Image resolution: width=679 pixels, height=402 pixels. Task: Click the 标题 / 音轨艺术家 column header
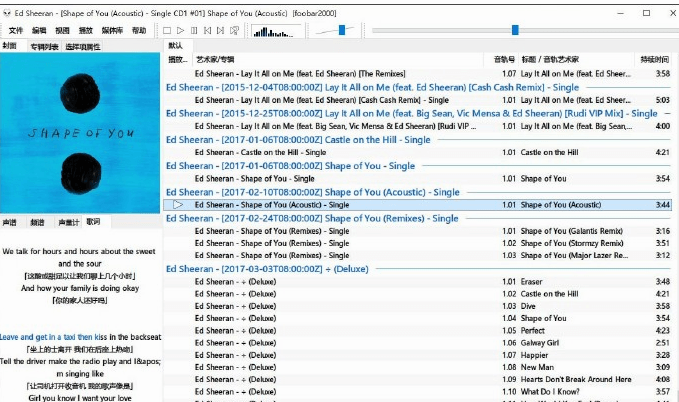click(576, 59)
